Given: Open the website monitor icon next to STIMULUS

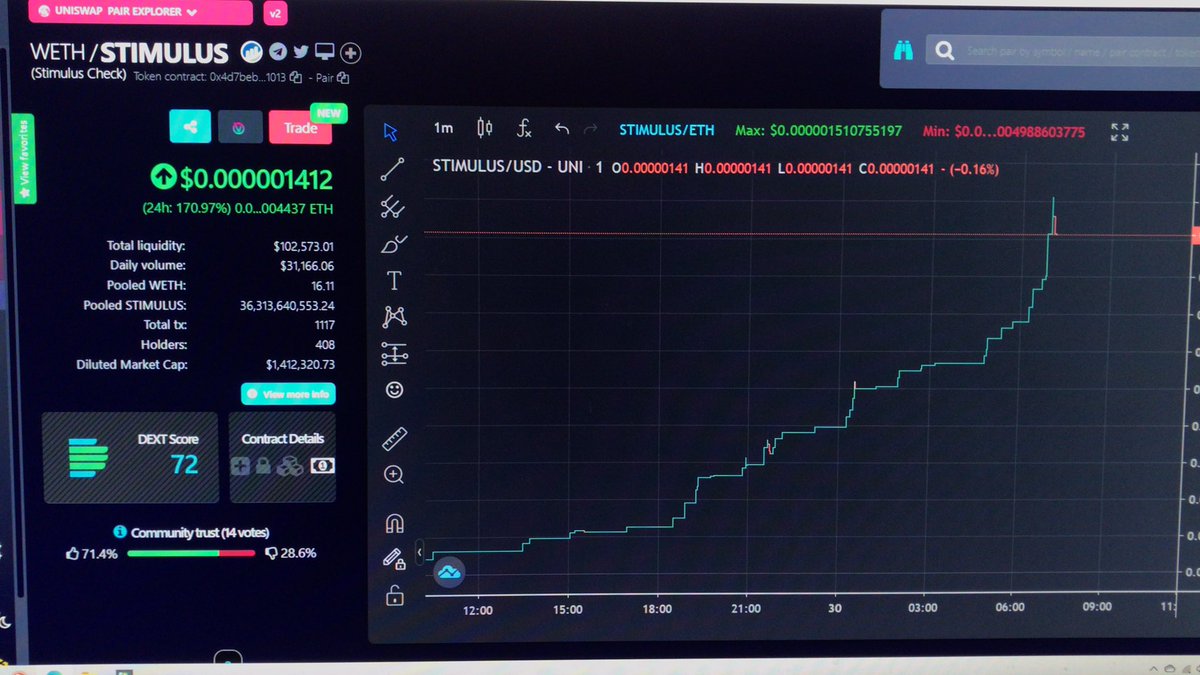Looking at the screenshot, I should (324, 52).
